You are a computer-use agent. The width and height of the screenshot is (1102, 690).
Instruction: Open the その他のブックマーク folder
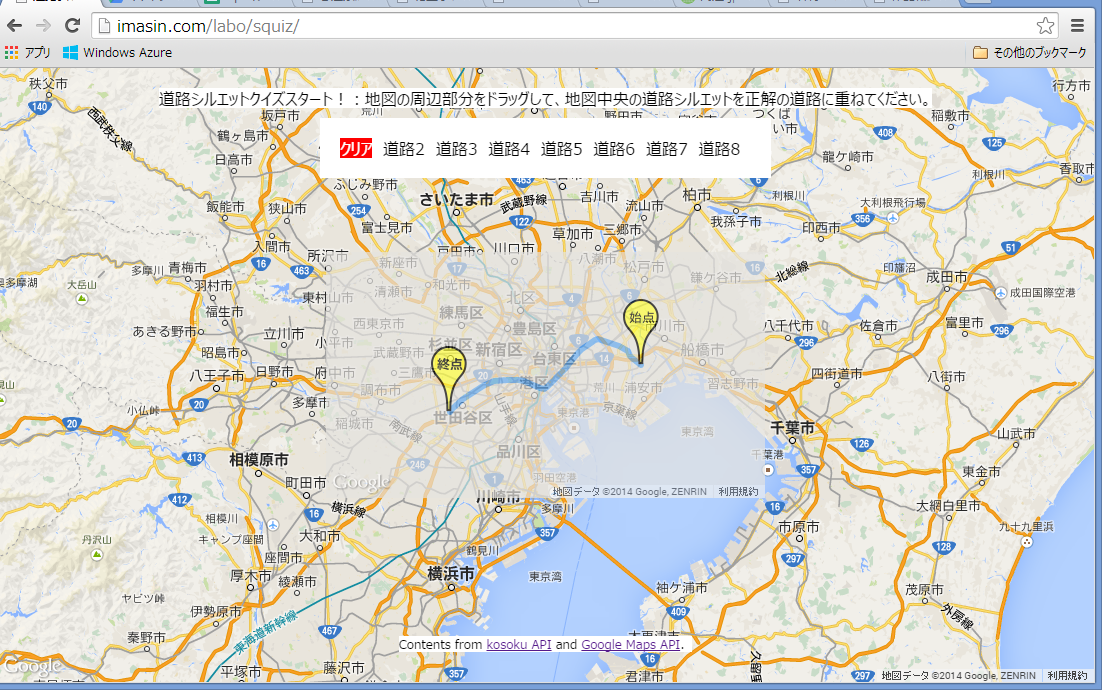pos(1029,52)
